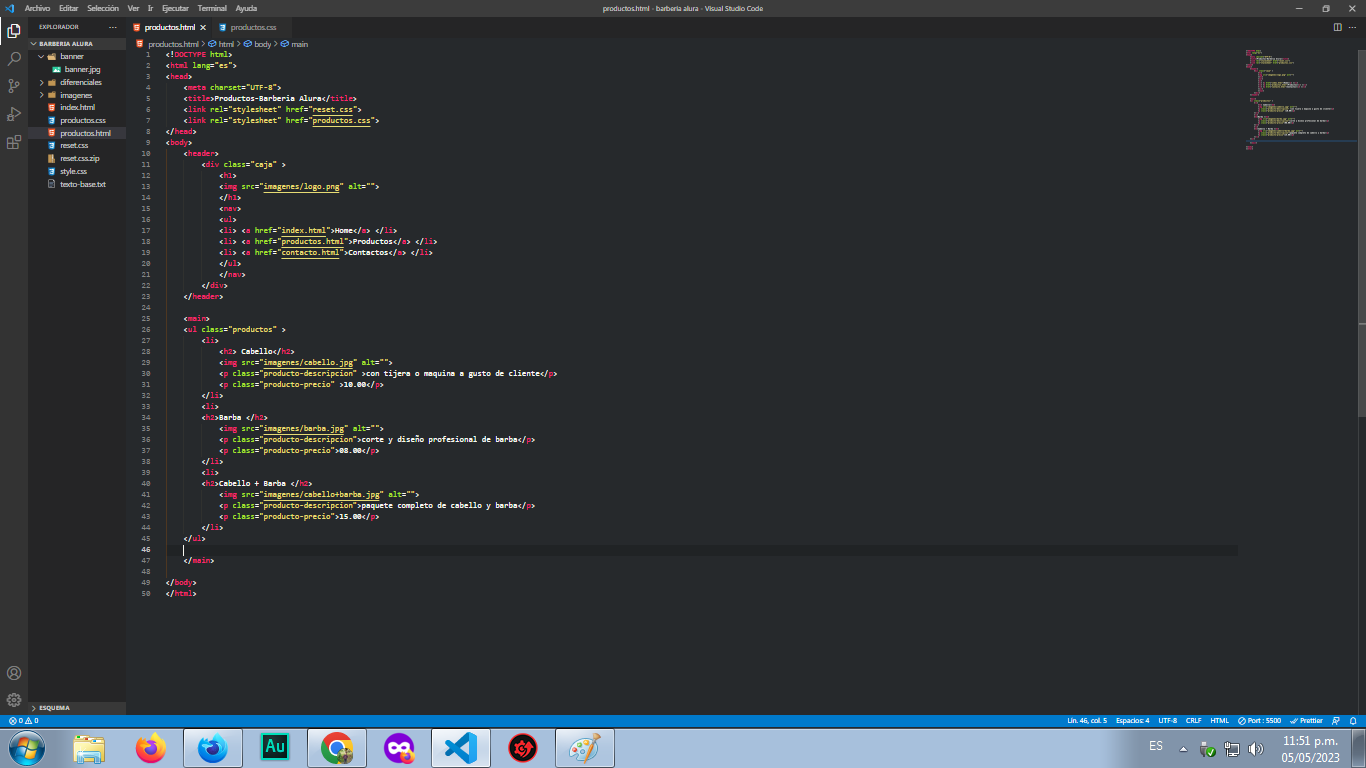
Task: Collapse the BARBERIA ALURA project section
Action: click(x=78, y=44)
